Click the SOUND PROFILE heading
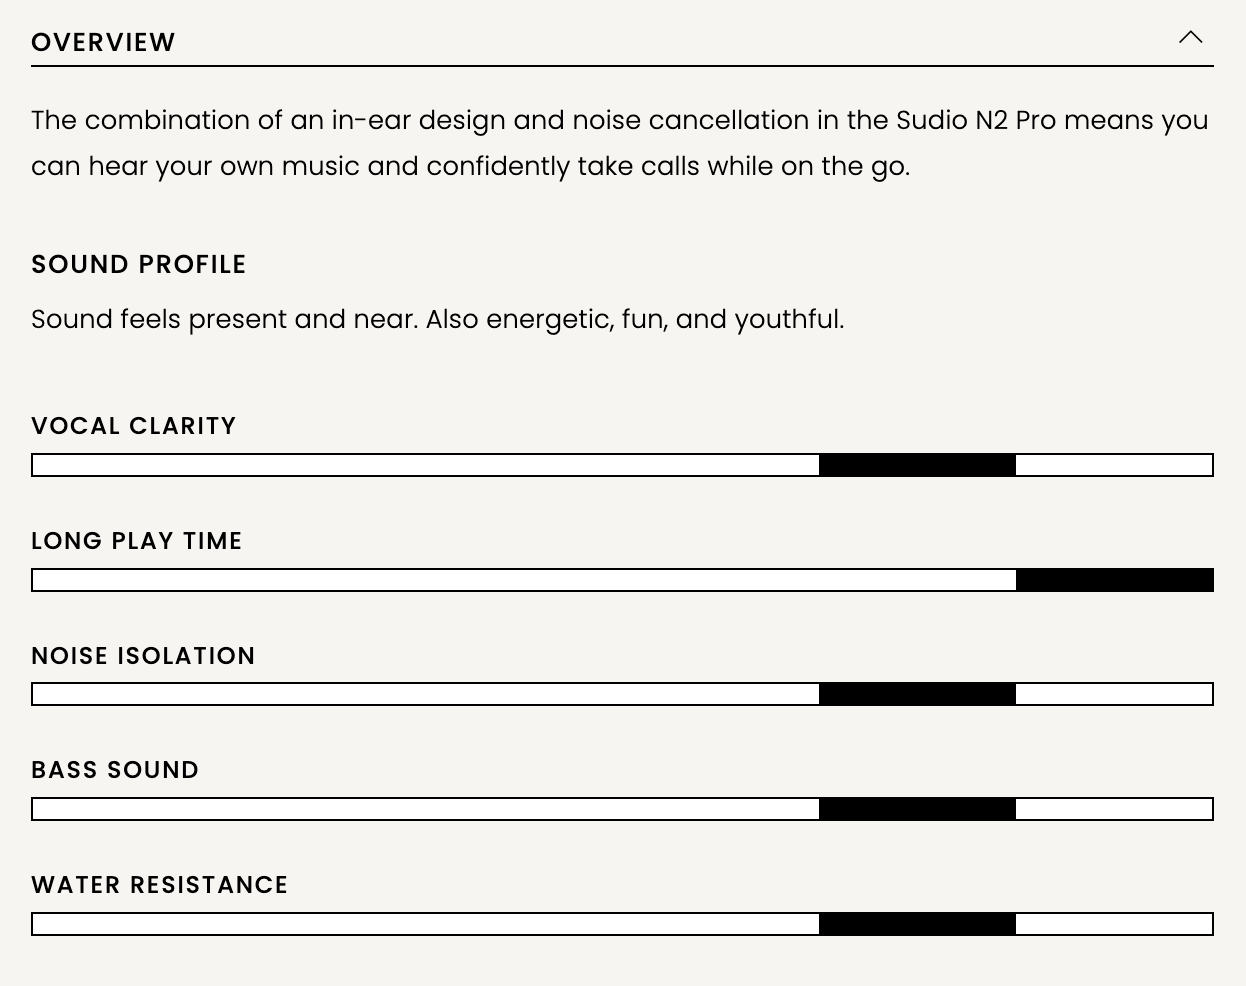Image resolution: width=1246 pixels, height=986 pixels. point(139,264)
